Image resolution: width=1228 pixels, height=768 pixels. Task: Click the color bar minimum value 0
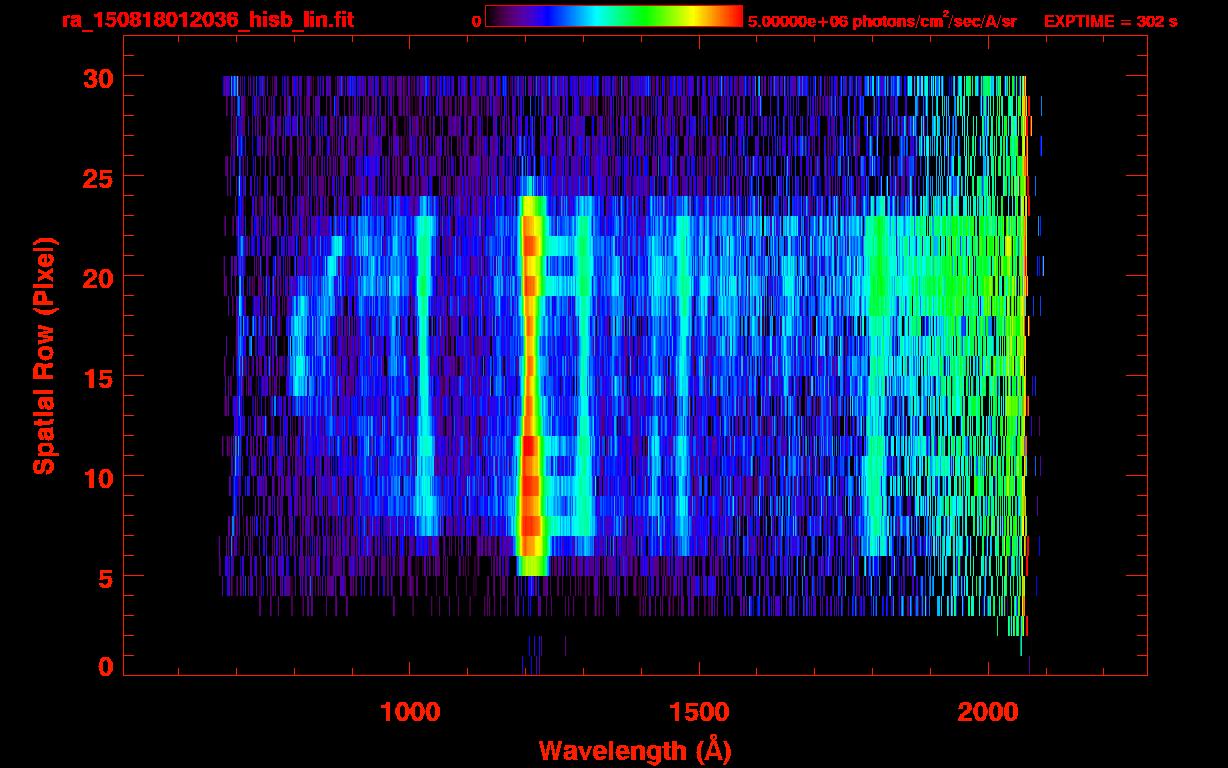point(477,21)
